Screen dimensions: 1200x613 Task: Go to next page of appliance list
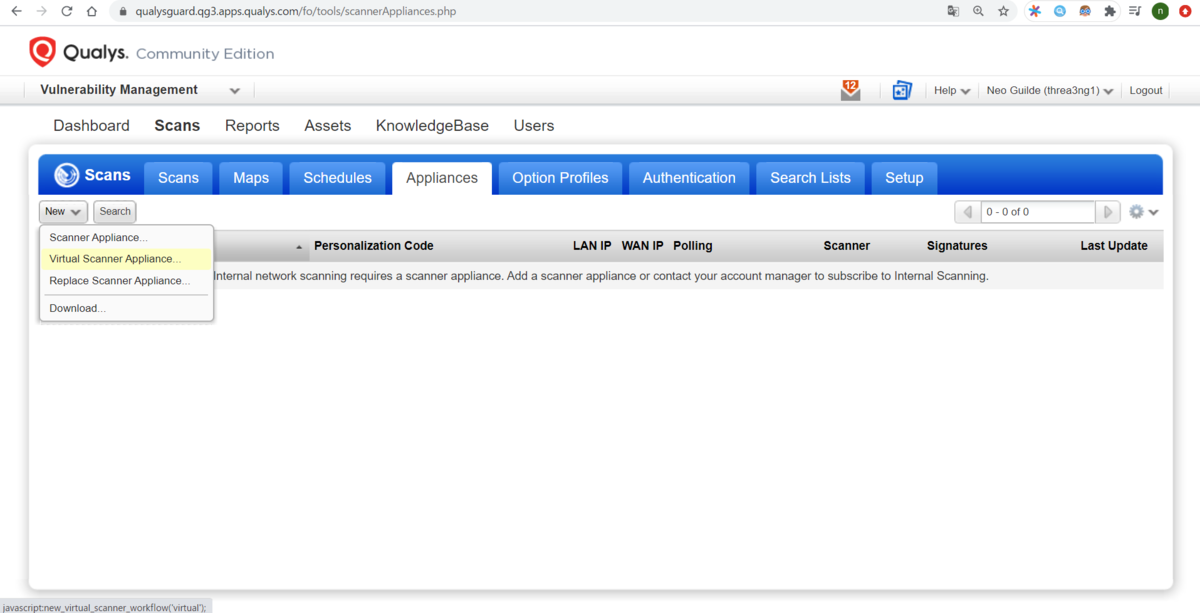1107,212
